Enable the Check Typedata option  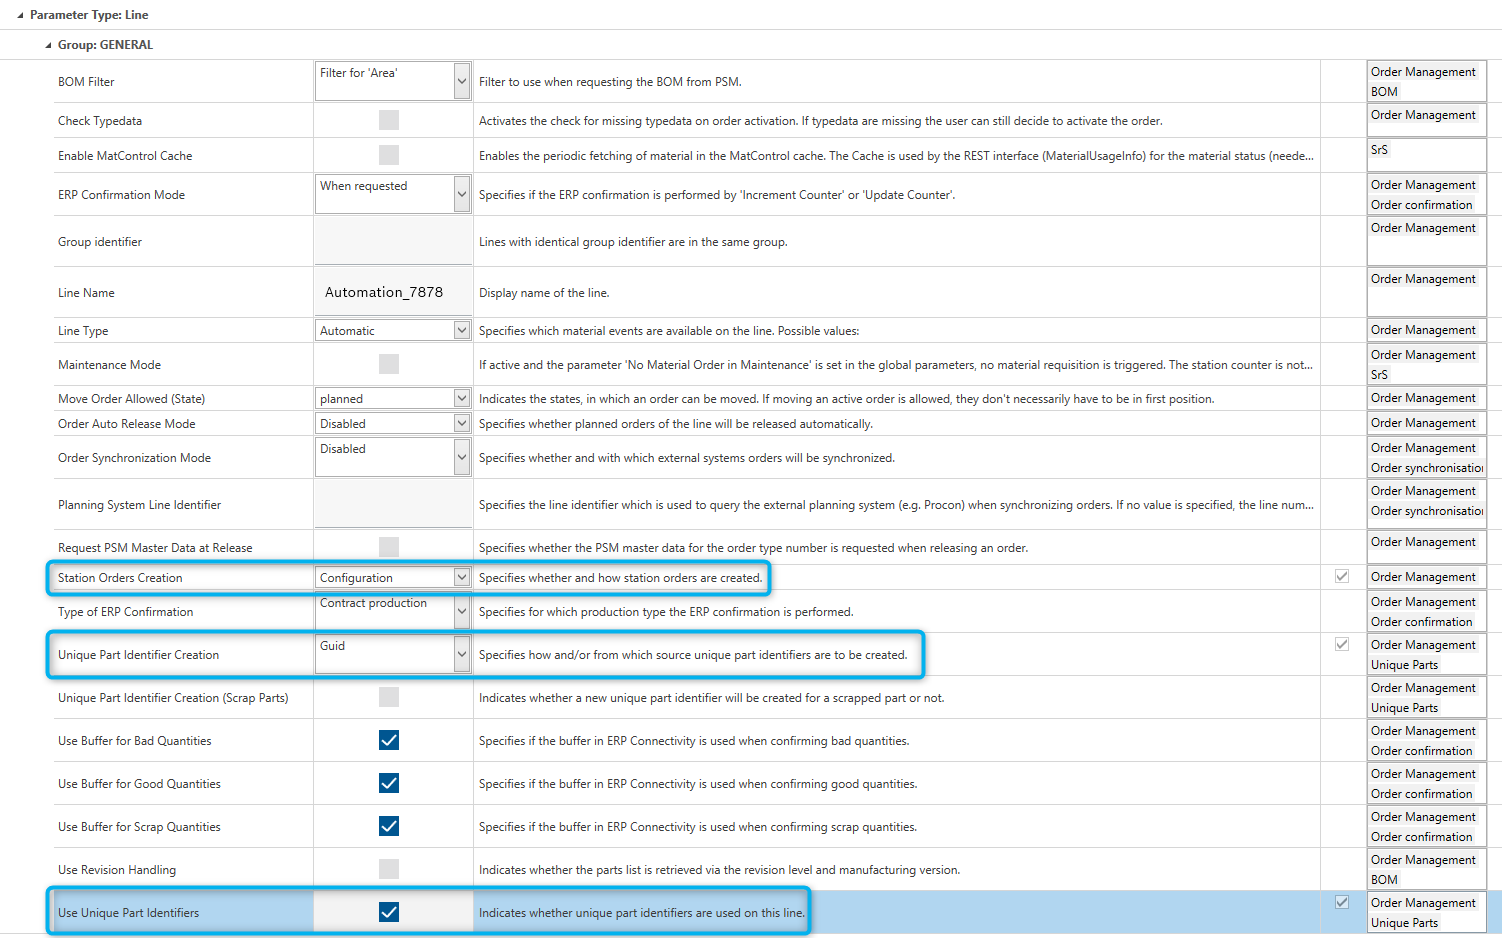[x=388, y=120]
